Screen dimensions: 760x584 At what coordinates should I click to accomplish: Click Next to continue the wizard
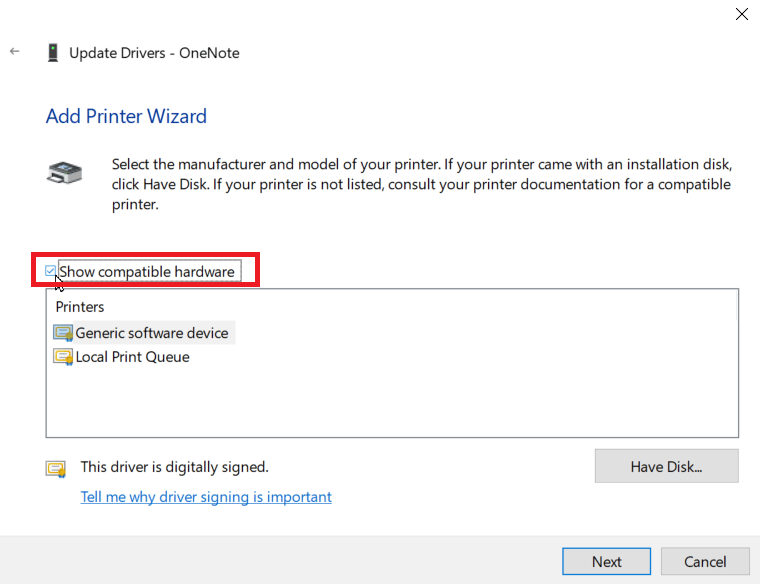606,561
